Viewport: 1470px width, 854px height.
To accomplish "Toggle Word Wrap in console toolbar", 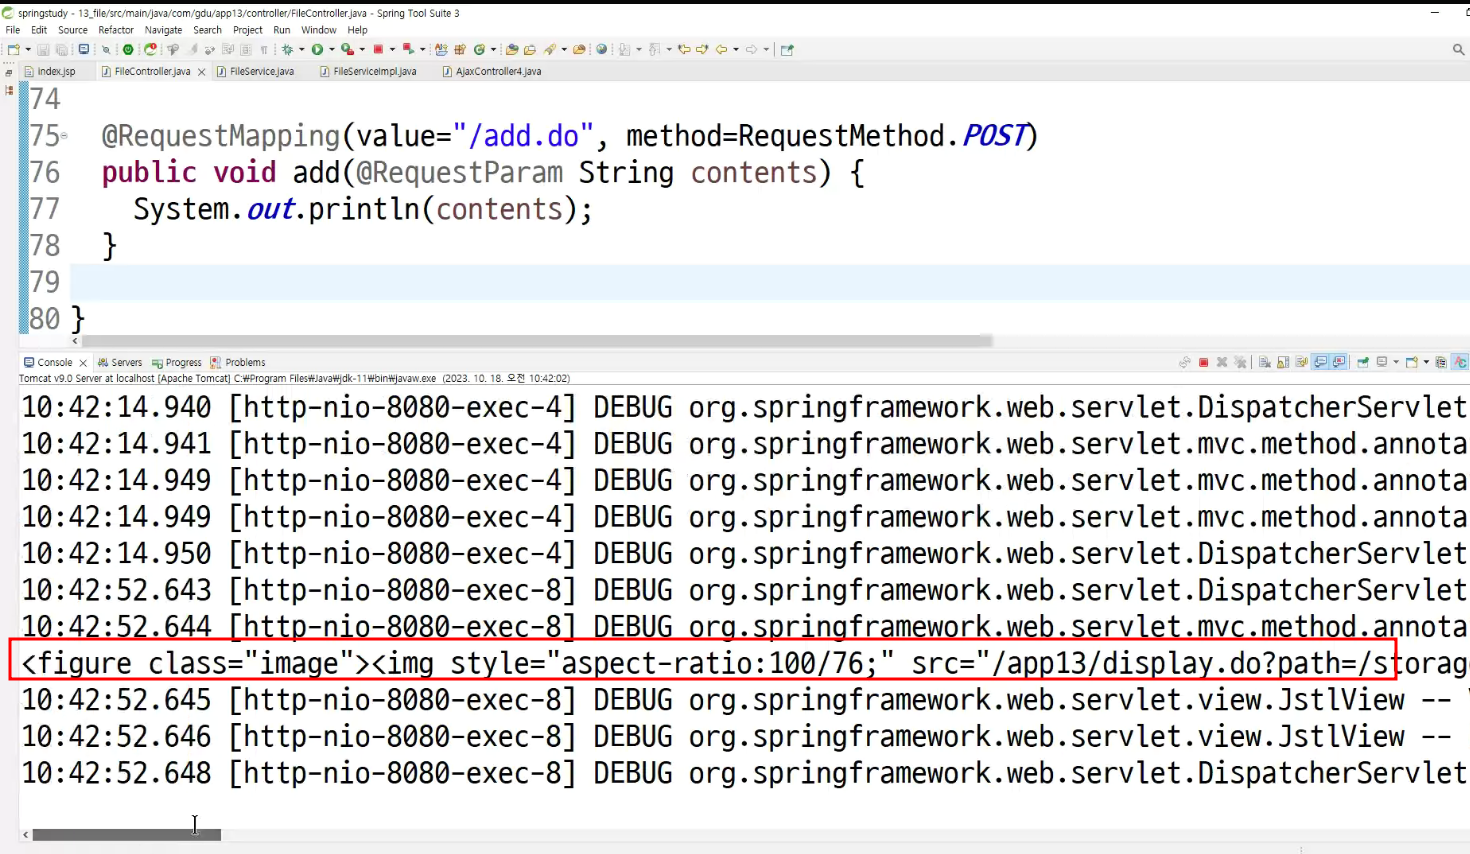I will [1302, 362].
